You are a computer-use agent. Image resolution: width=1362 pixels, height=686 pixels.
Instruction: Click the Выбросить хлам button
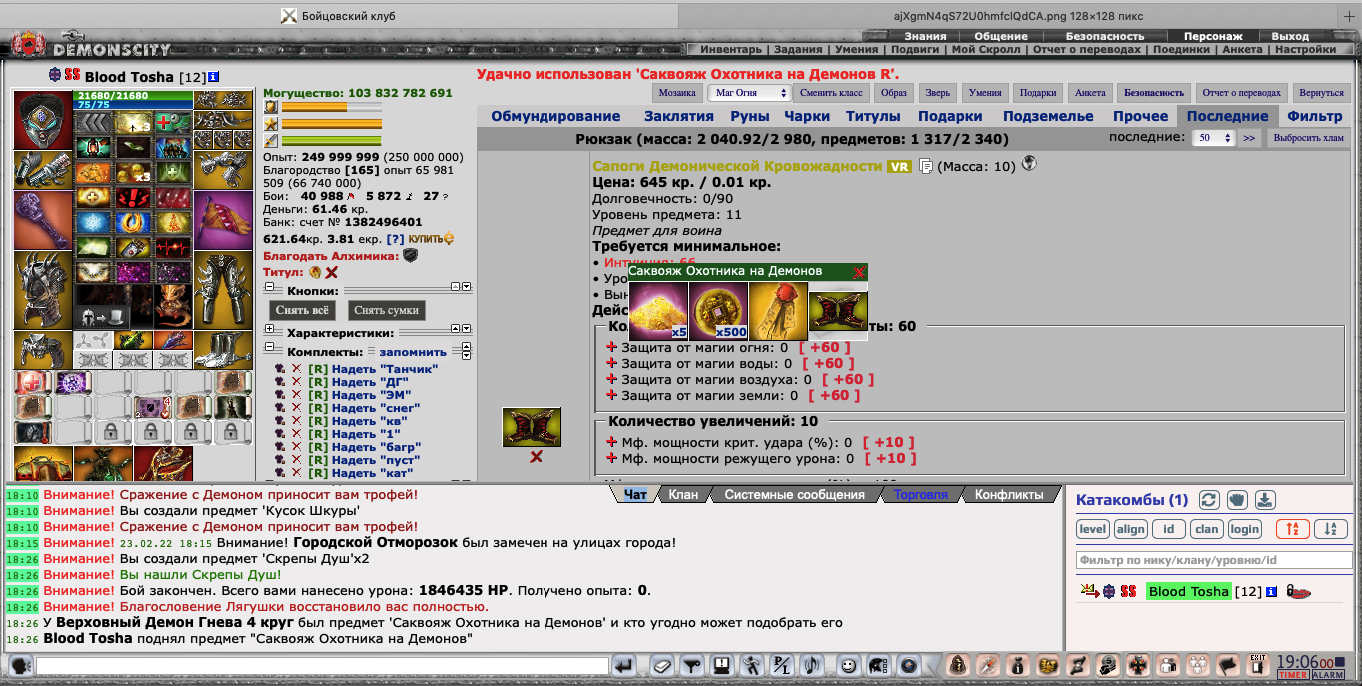tap(1308, 138)
